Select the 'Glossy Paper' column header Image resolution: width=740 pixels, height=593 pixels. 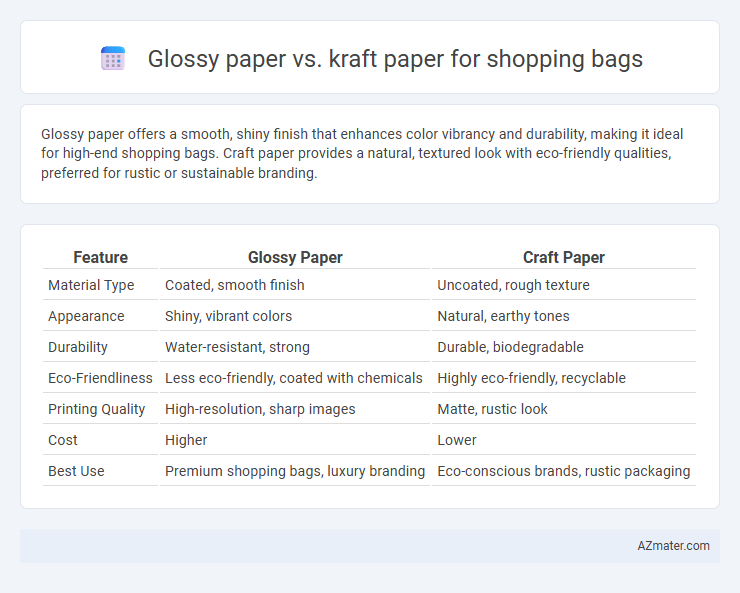(295, 258)
